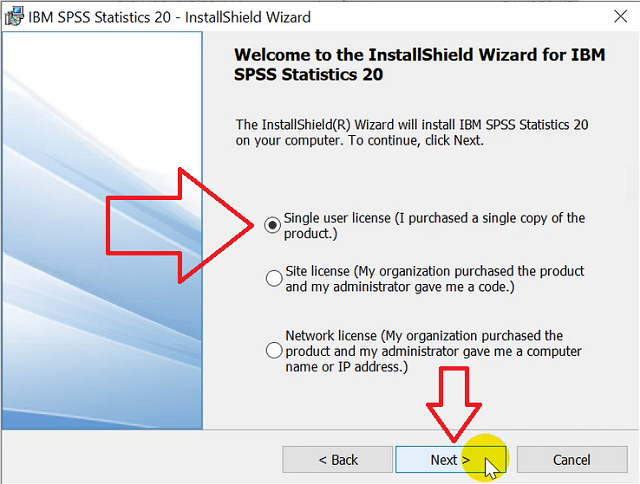This screenshot has height=484, width=640.
Task: Pick the Network license radio button
Action: 274,351
